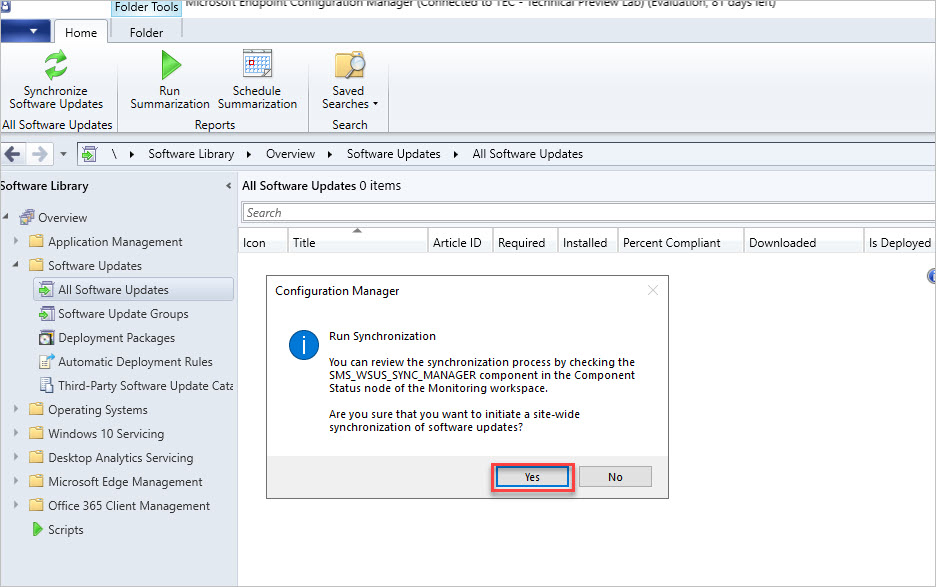Open the Saved Searches dropdown arrow
Viewport: 936px width, 587px height.
375,104
